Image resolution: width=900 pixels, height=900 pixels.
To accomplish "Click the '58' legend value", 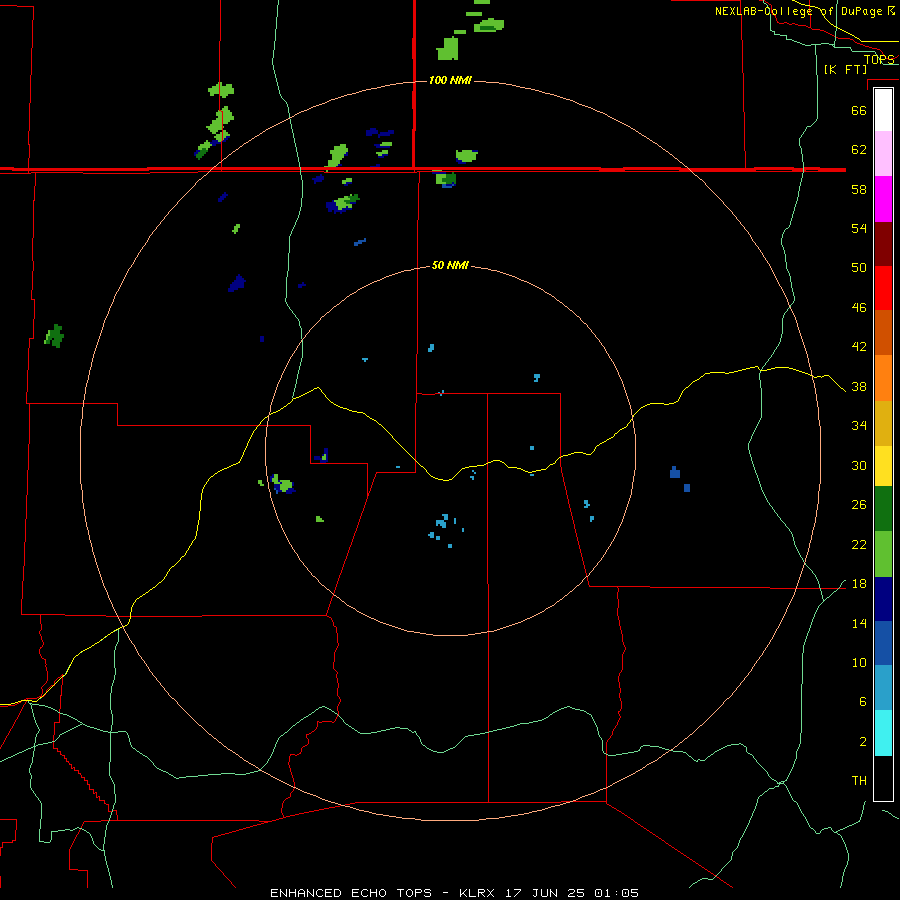I will coord(859,189).
